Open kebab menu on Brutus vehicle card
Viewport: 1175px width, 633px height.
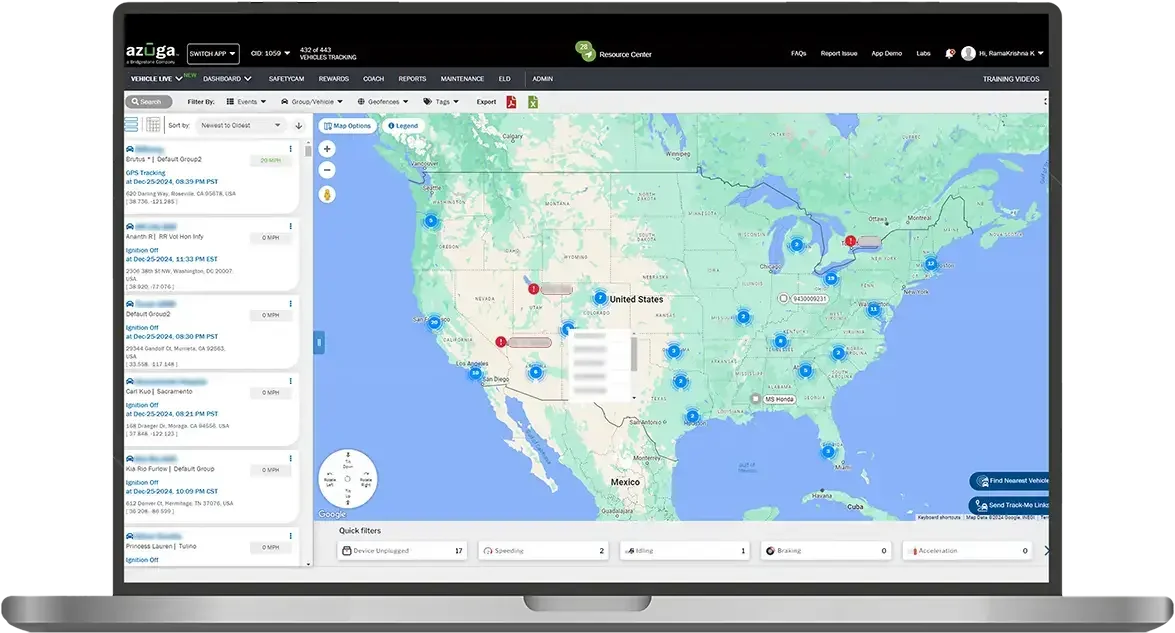point(291,149)
